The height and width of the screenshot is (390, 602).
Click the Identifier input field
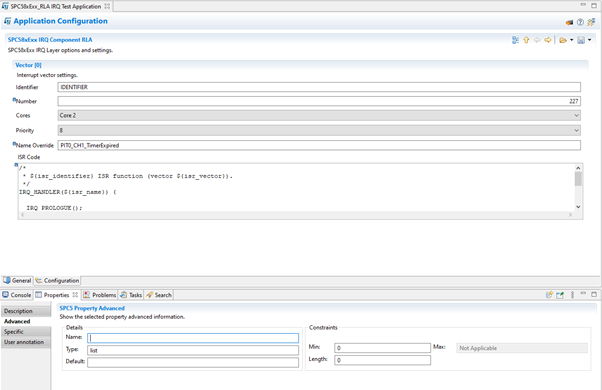tap(319, 87)
